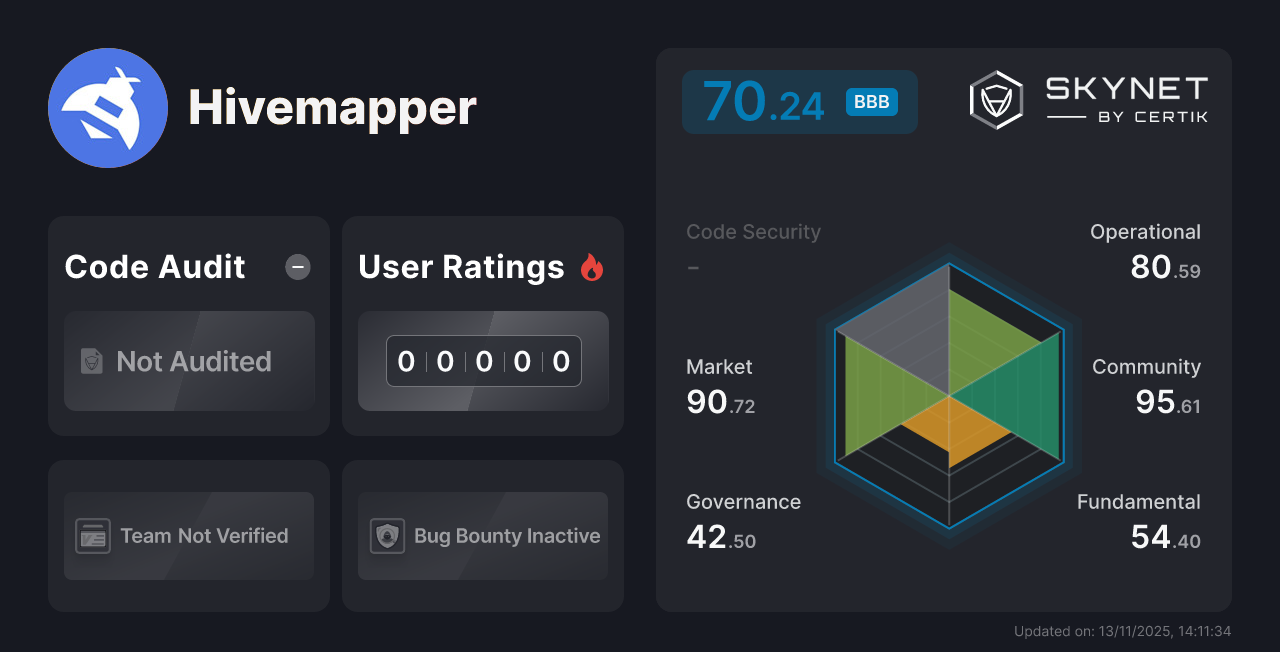Click the Hivemapper bee logo icon
Image resolution: width=1280 pixels, height=652 pixels.
[107, 107]
